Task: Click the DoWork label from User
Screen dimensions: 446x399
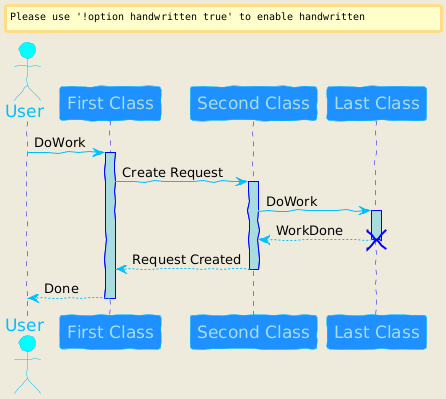Action: point(60,143)
